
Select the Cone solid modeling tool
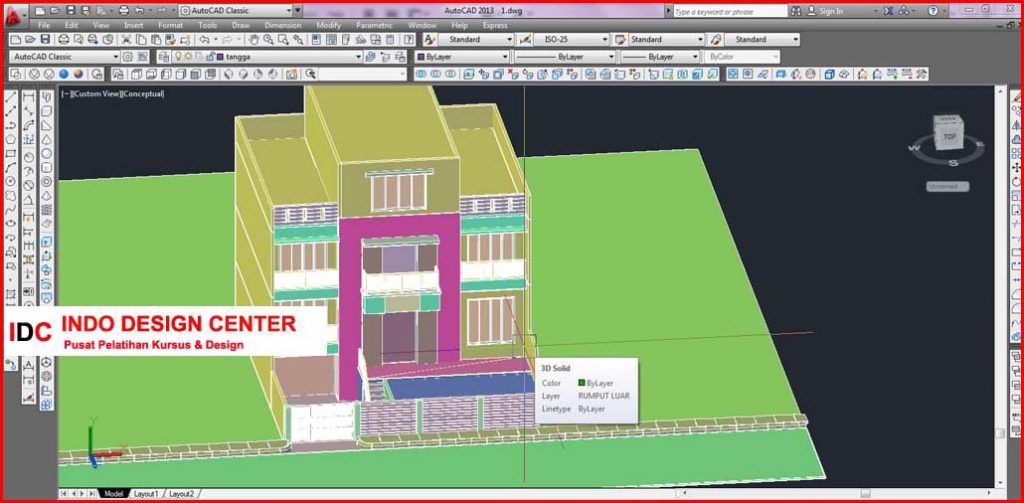click(47, 139)
